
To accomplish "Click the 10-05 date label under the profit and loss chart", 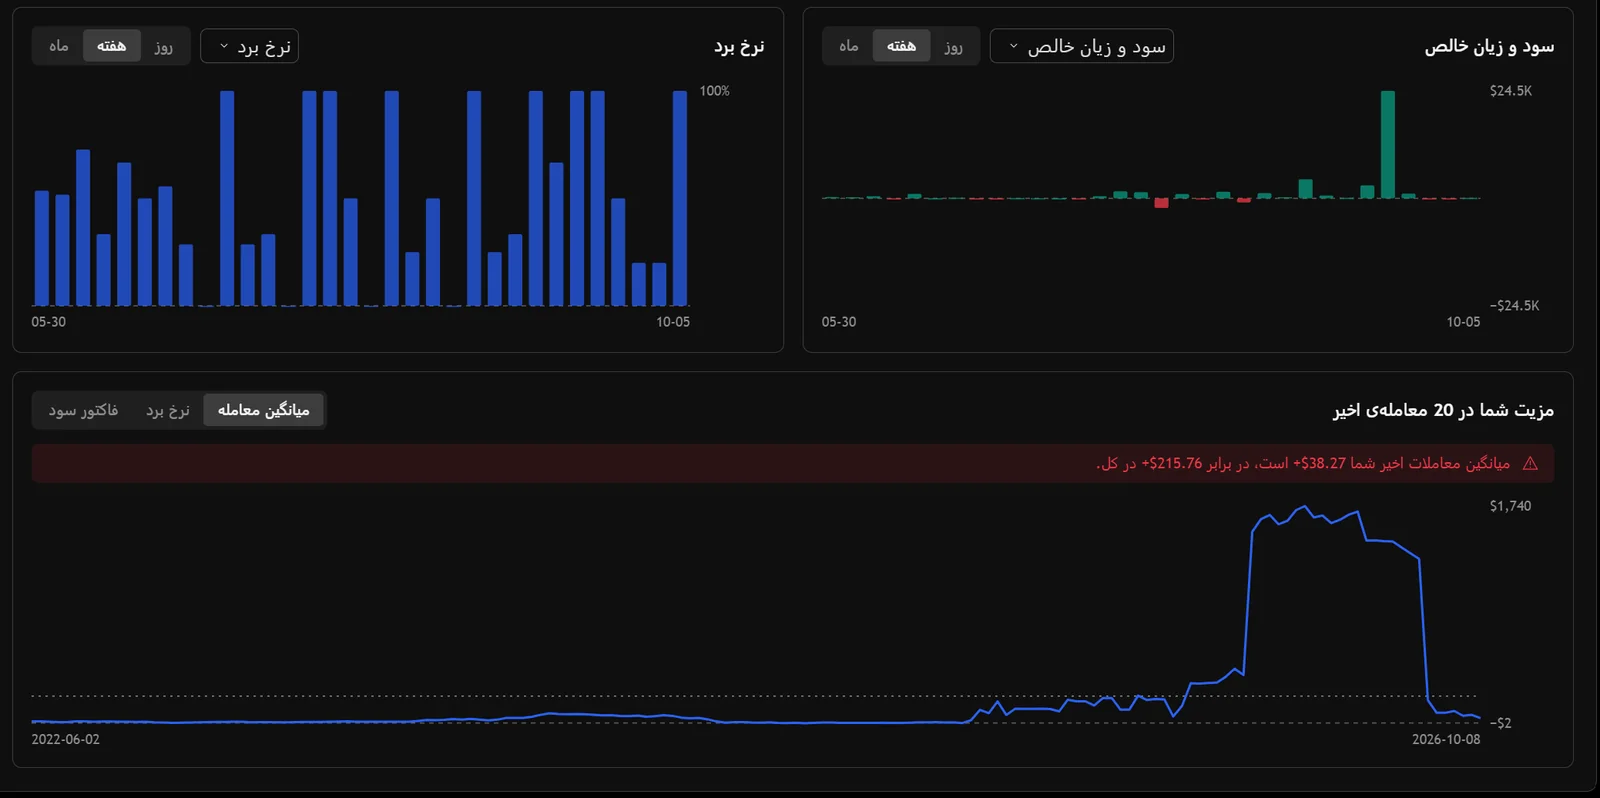I will pyautogui.click(x=1463, y=322).
